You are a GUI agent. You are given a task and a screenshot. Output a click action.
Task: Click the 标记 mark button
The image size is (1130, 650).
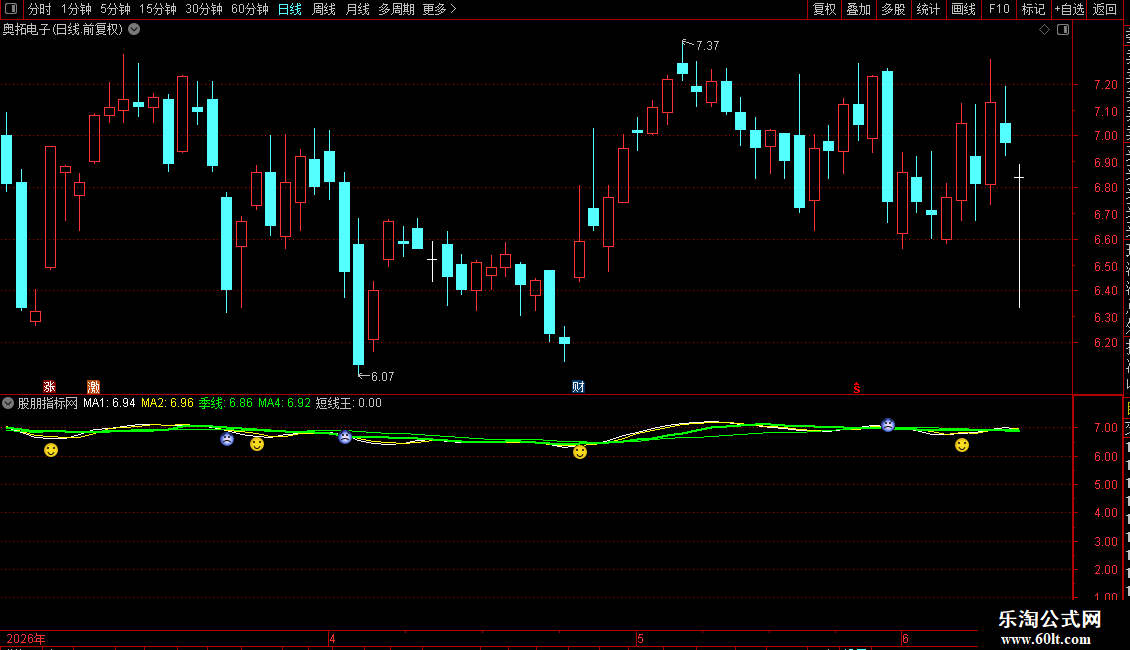pos(1033,9)
